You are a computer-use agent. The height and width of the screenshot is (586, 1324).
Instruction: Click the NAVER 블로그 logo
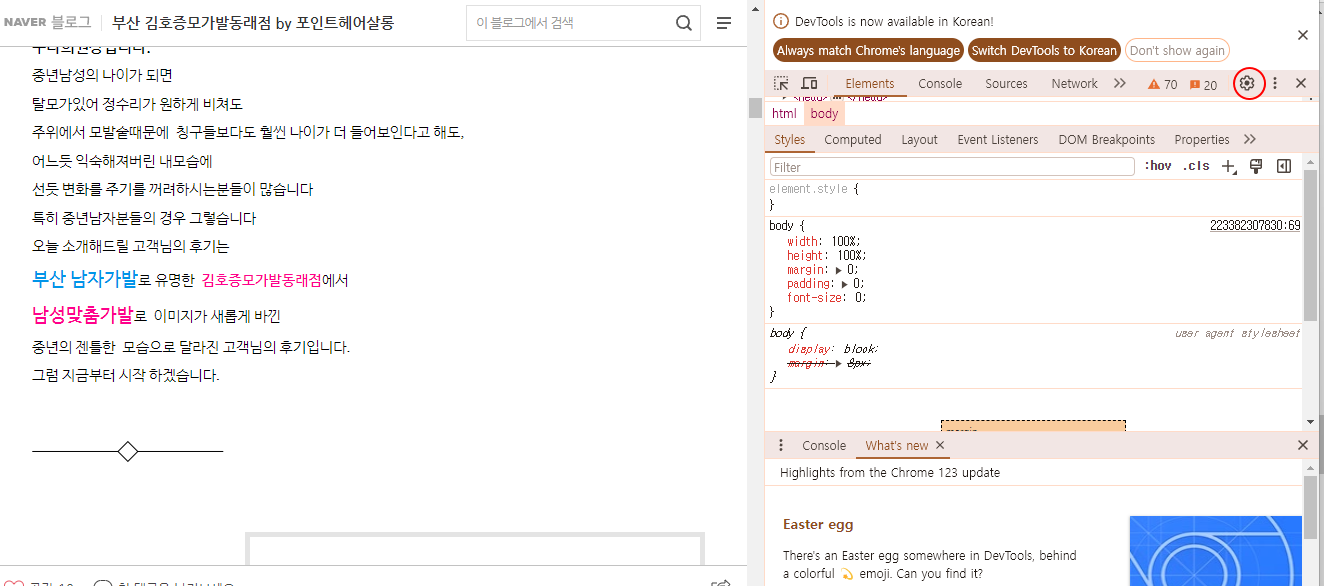[x=47, y=22]
